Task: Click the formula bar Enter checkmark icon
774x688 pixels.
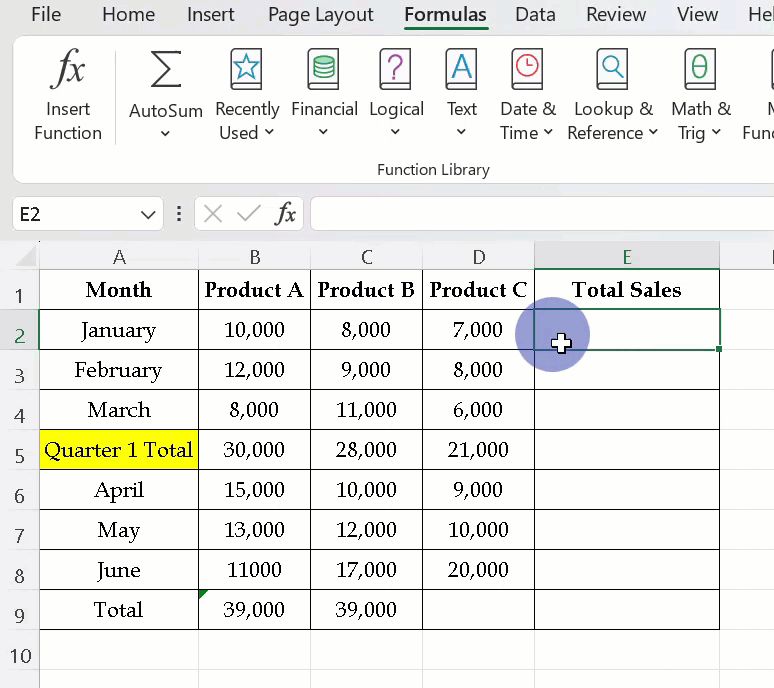Action: pos(248,214)
